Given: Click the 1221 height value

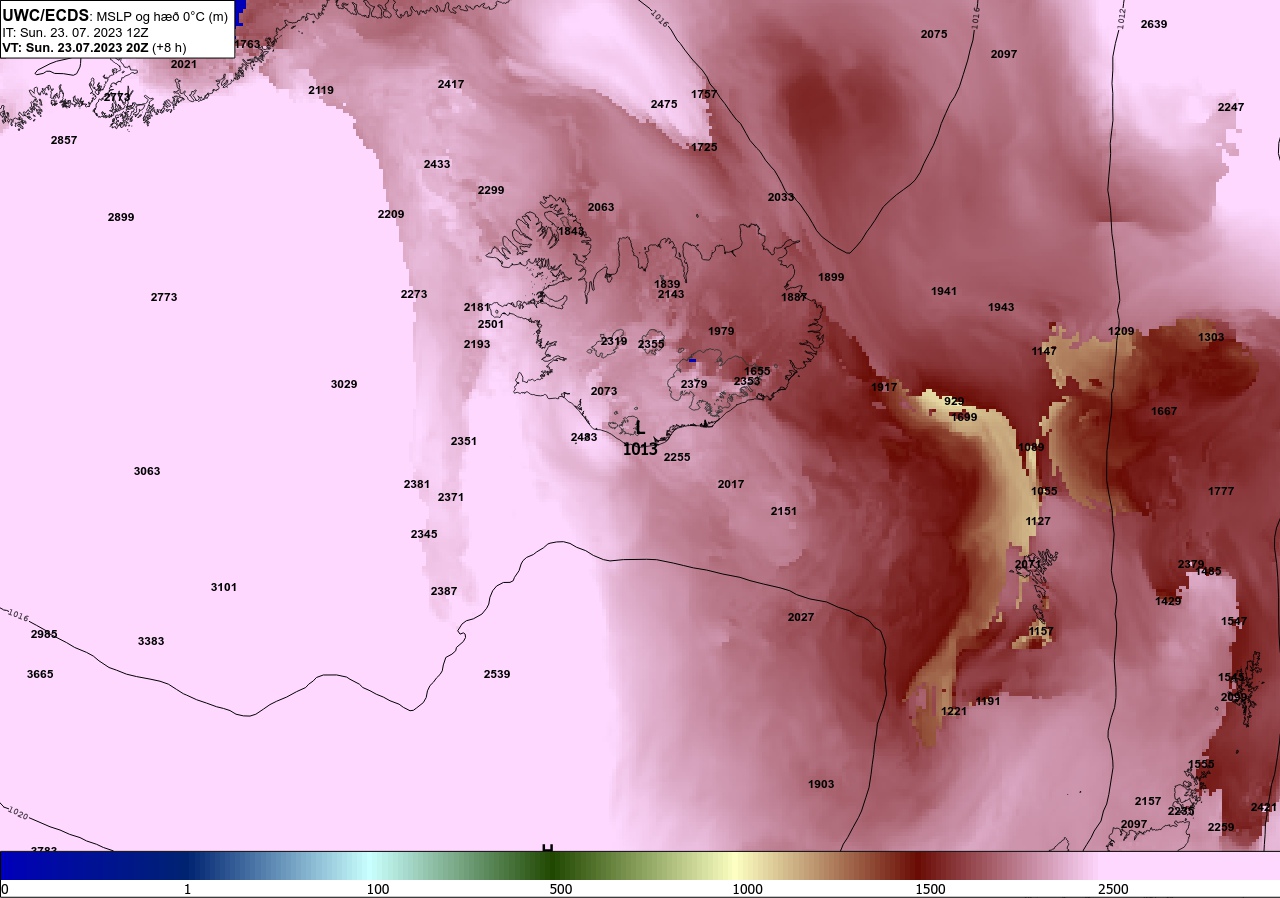Looking at the screenshot, I should (x=954, y=711).
